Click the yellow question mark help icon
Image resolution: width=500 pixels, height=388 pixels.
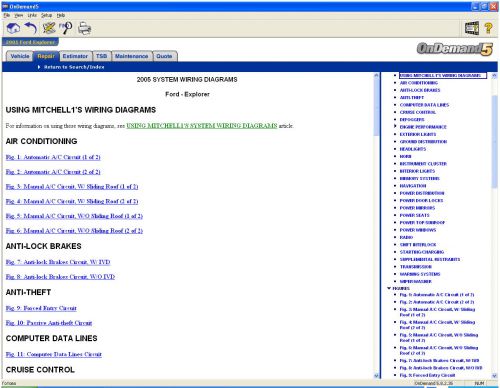(488, 28)
